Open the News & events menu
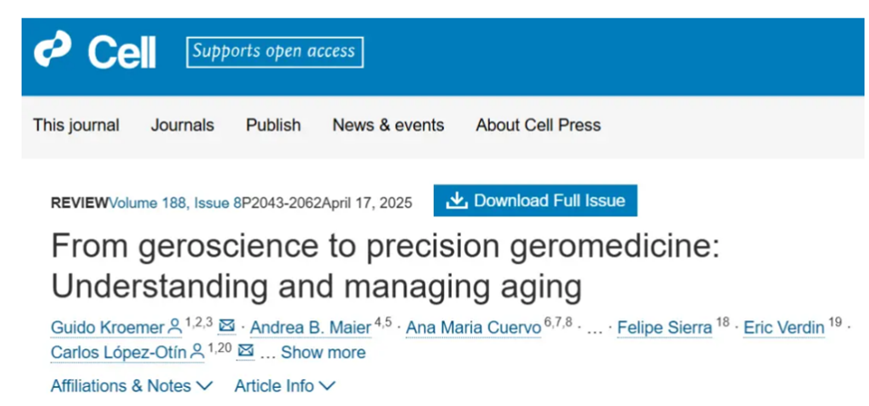This screenshot has height=406, width=869. pyautogui.click(x=388, y=125)
